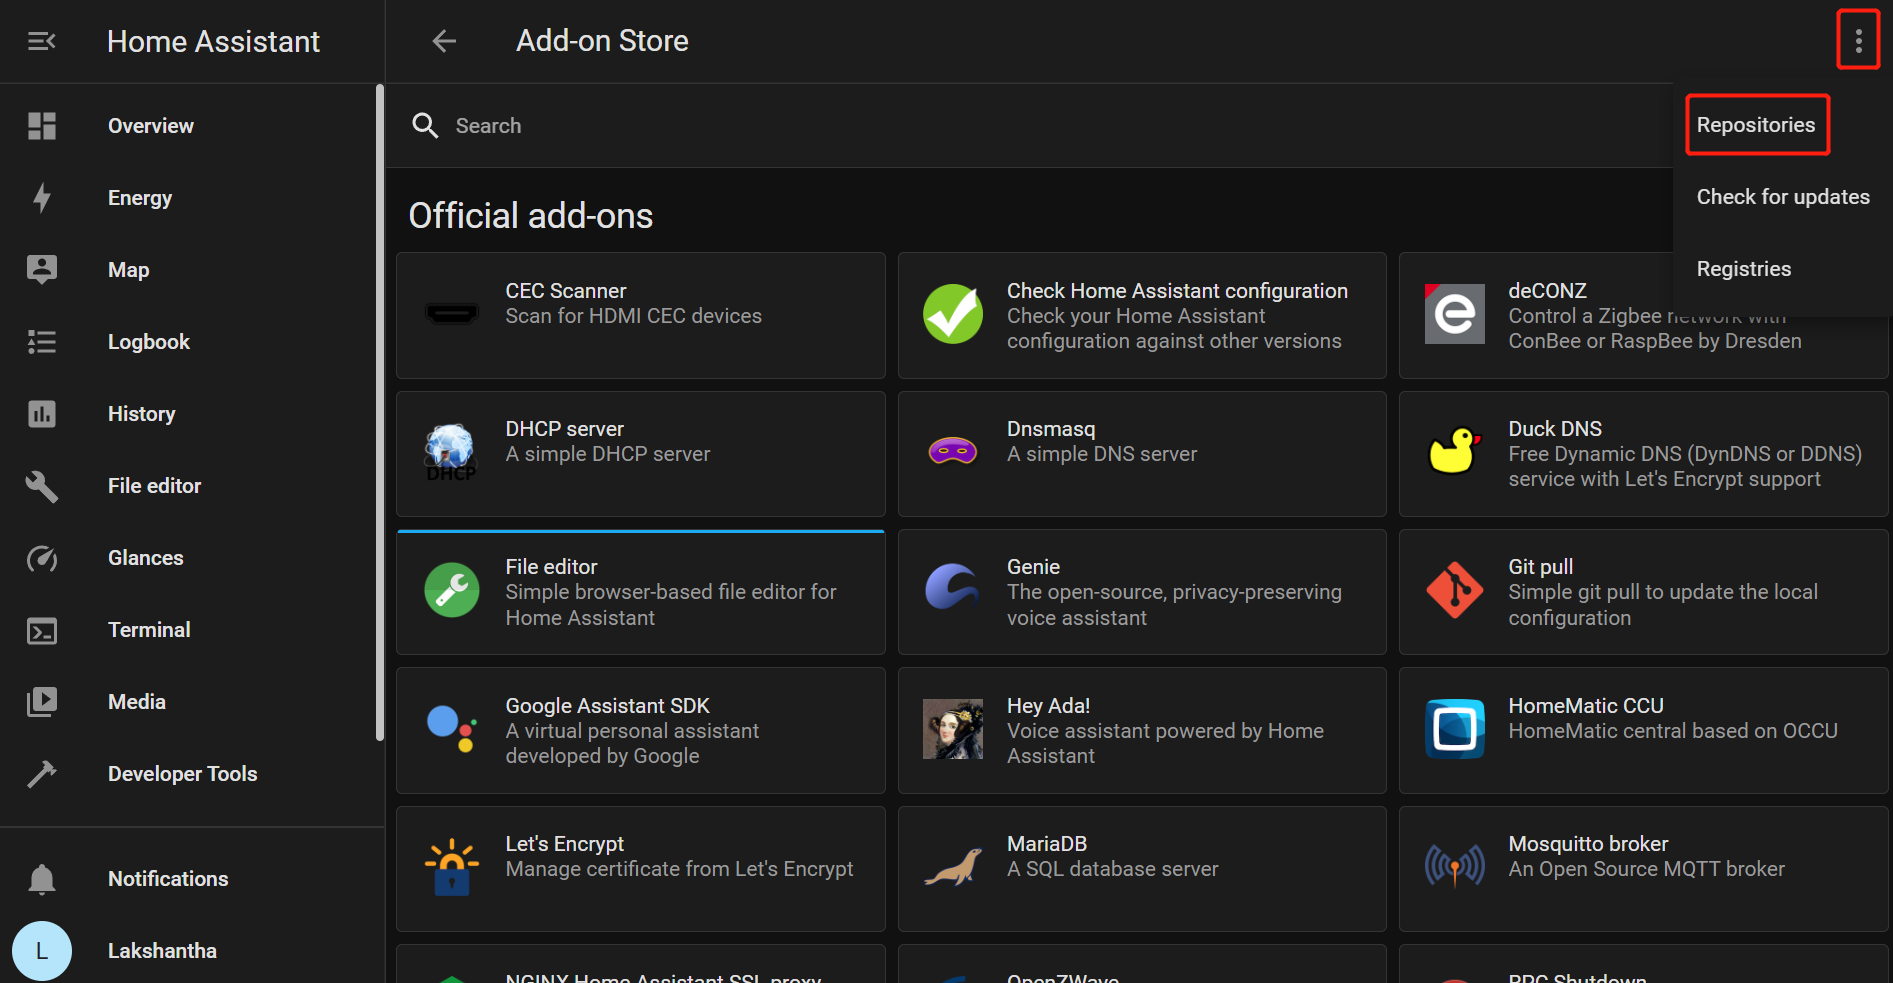The image size is (1893, 983).
Task: Open the Let's Encrypt add-on card
Action: point(641,869)
